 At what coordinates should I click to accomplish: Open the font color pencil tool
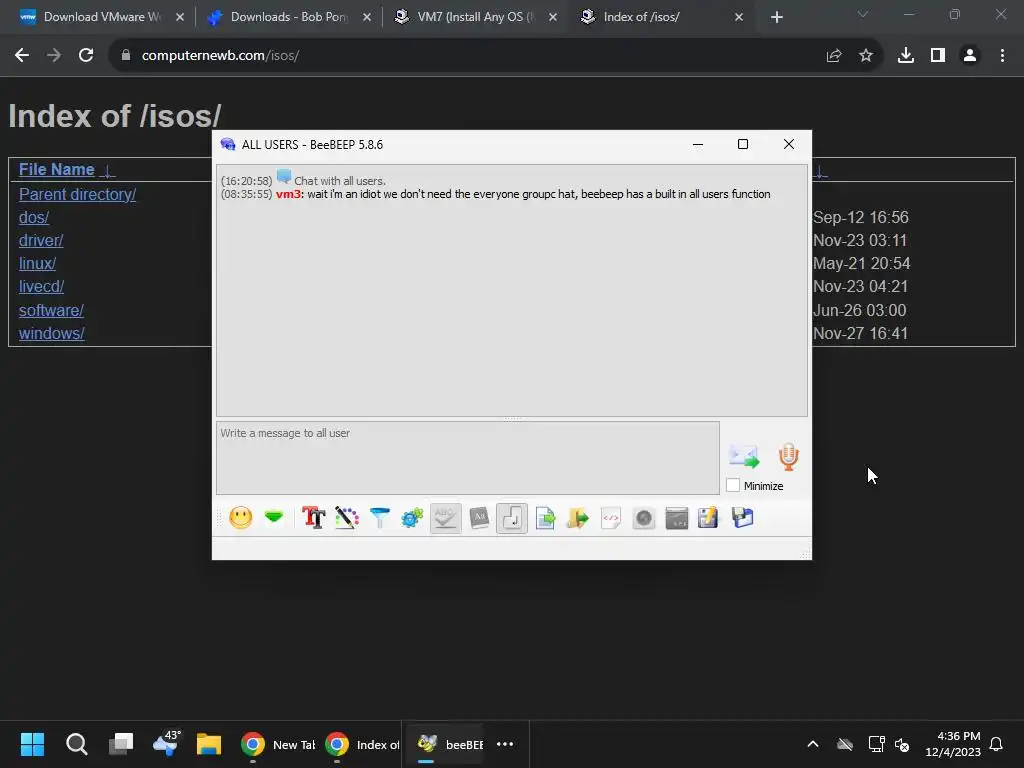tap(347, 518)
